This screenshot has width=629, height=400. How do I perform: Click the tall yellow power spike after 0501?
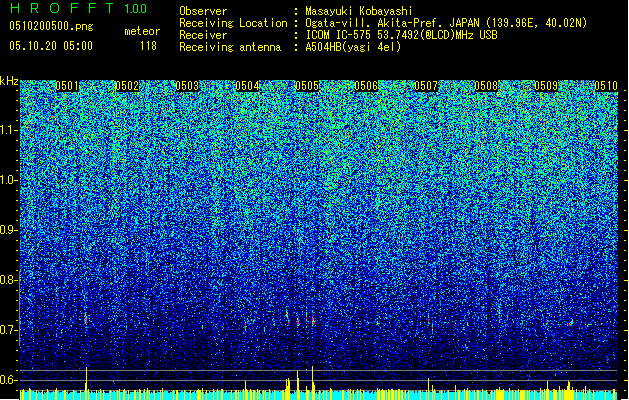[x=86, y=379]
